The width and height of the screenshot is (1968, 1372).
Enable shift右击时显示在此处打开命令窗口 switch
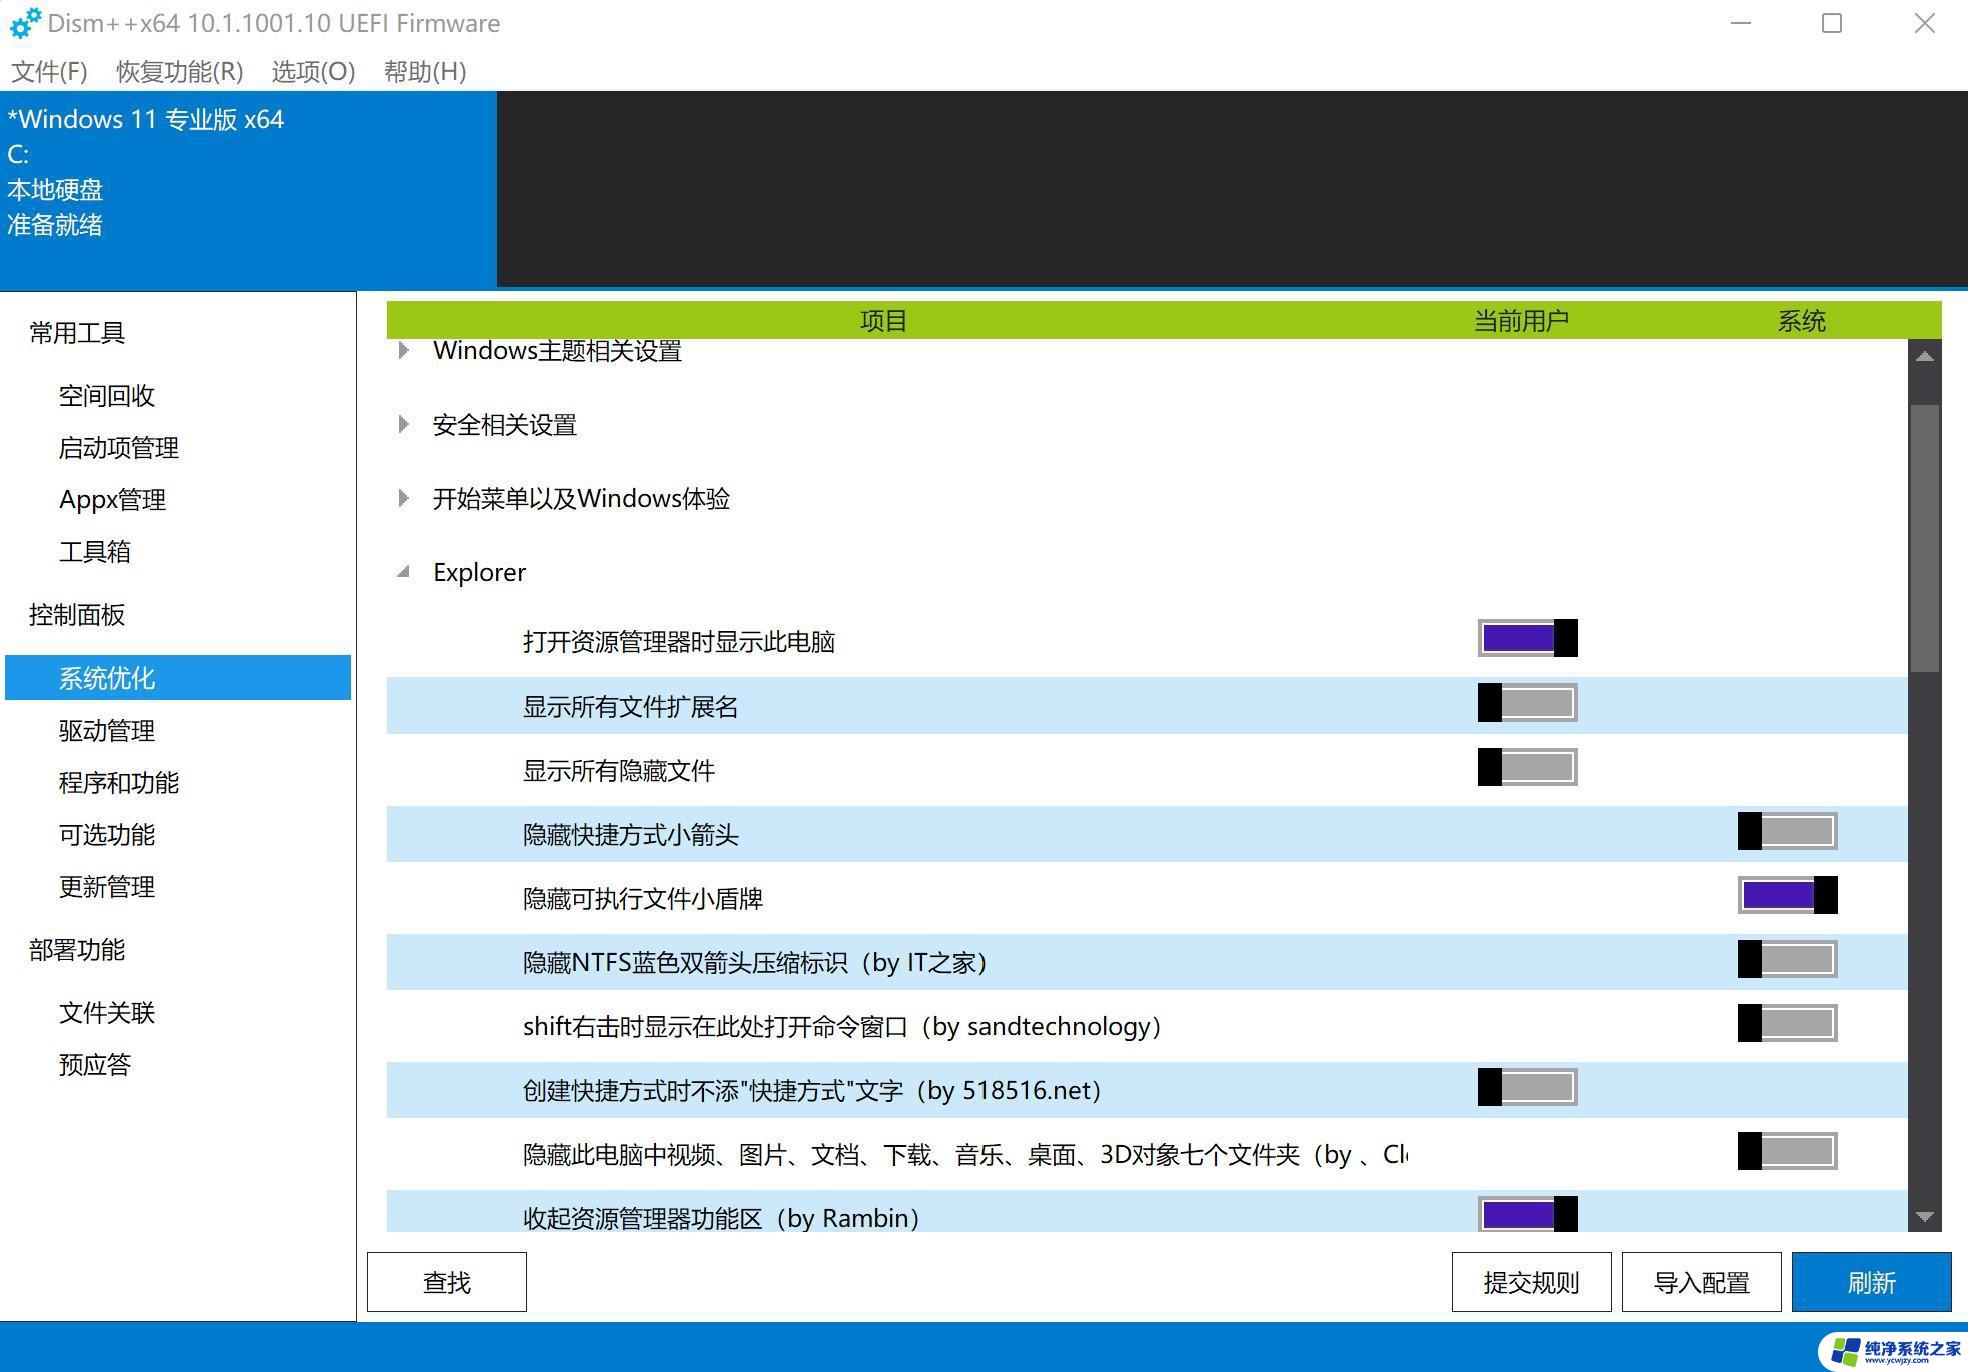1787,1023
